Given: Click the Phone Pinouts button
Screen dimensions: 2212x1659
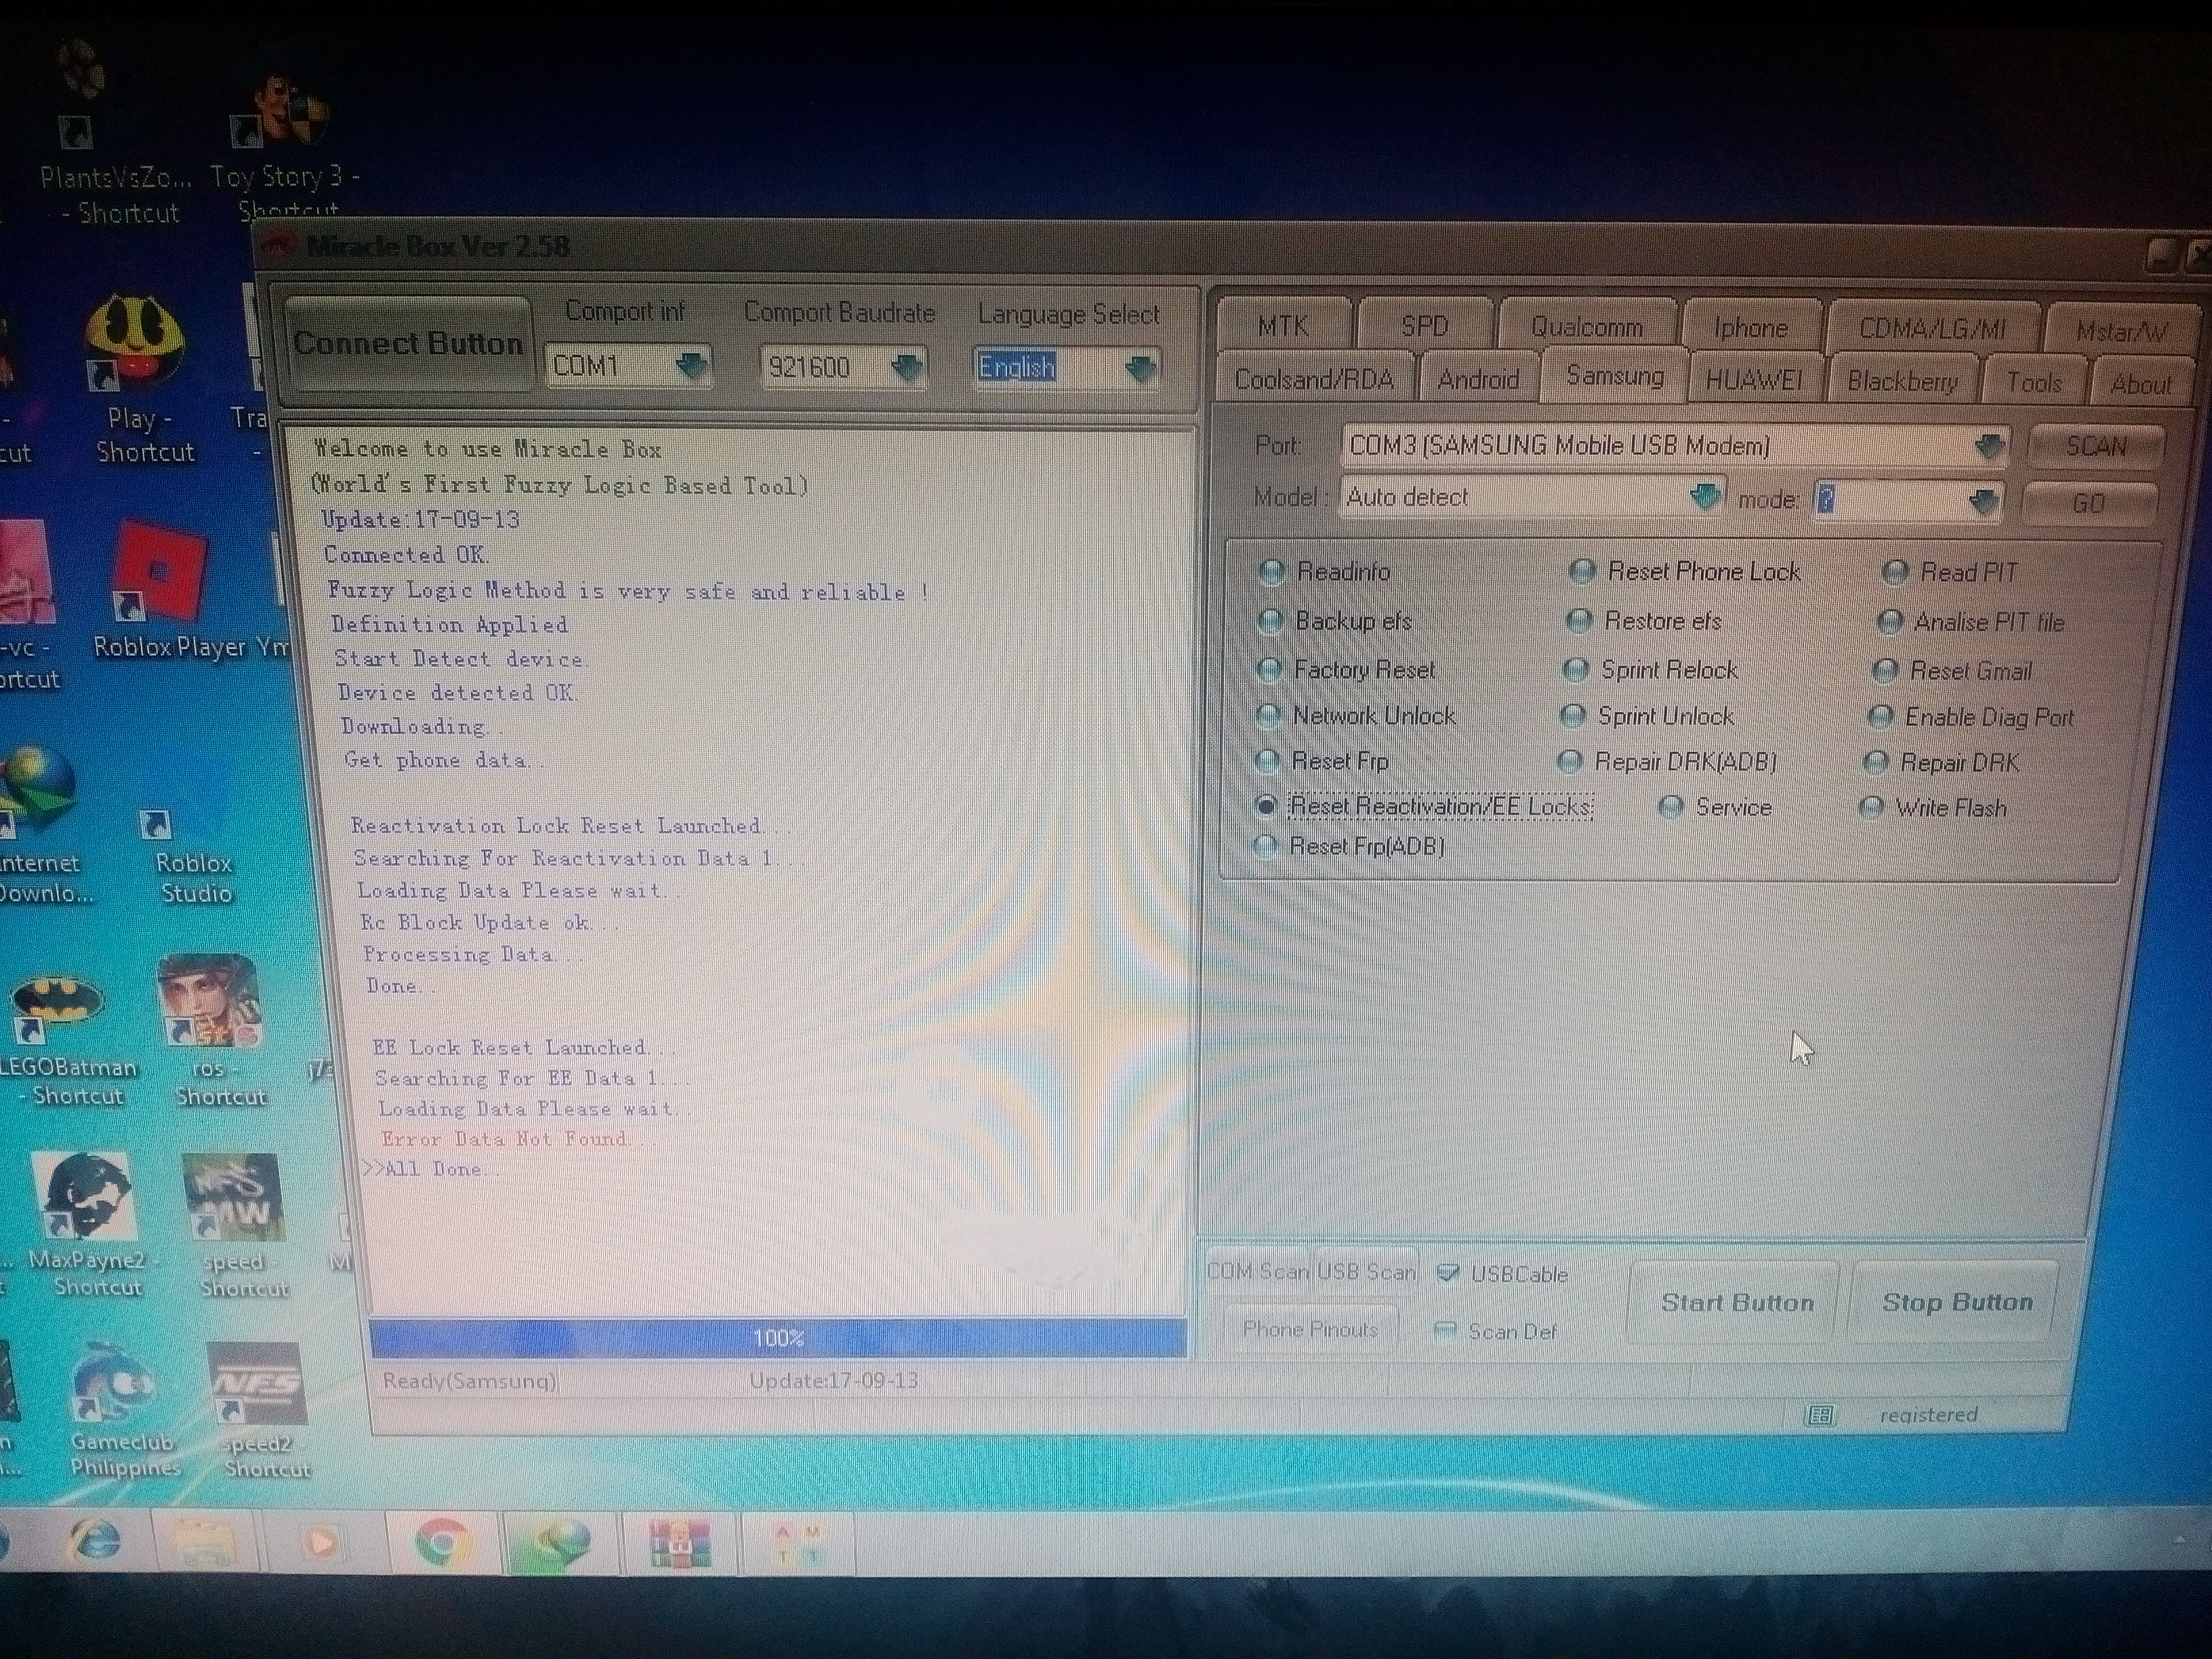Looking at the screenshot, I should click(1310, 1329).
